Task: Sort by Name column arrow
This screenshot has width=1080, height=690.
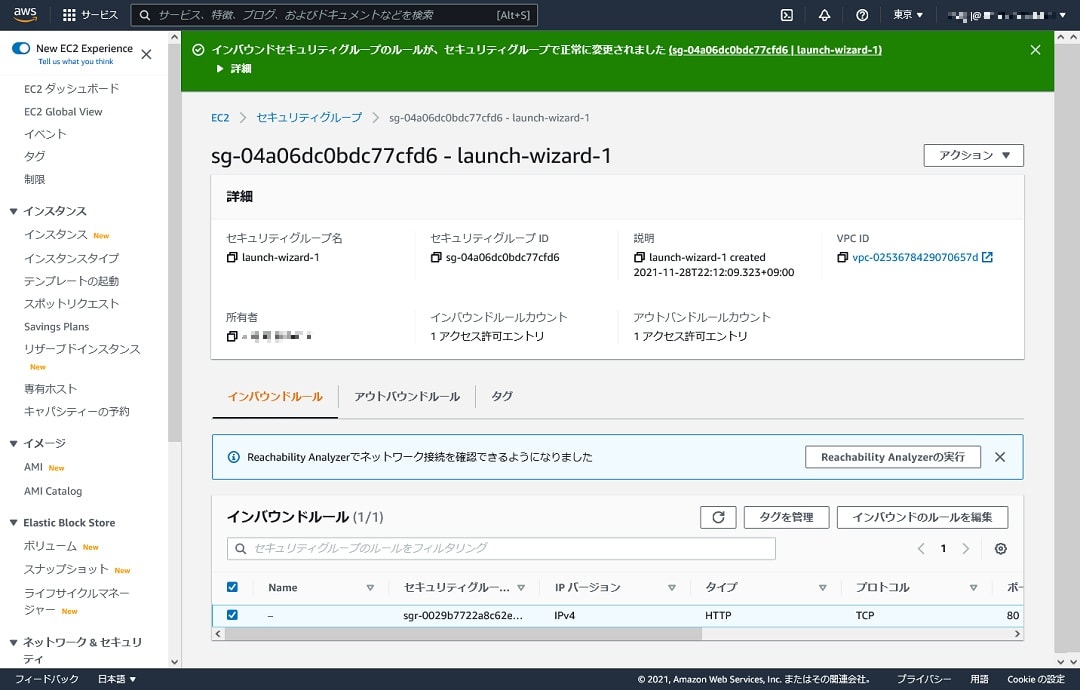Action: tap(370, 587)
